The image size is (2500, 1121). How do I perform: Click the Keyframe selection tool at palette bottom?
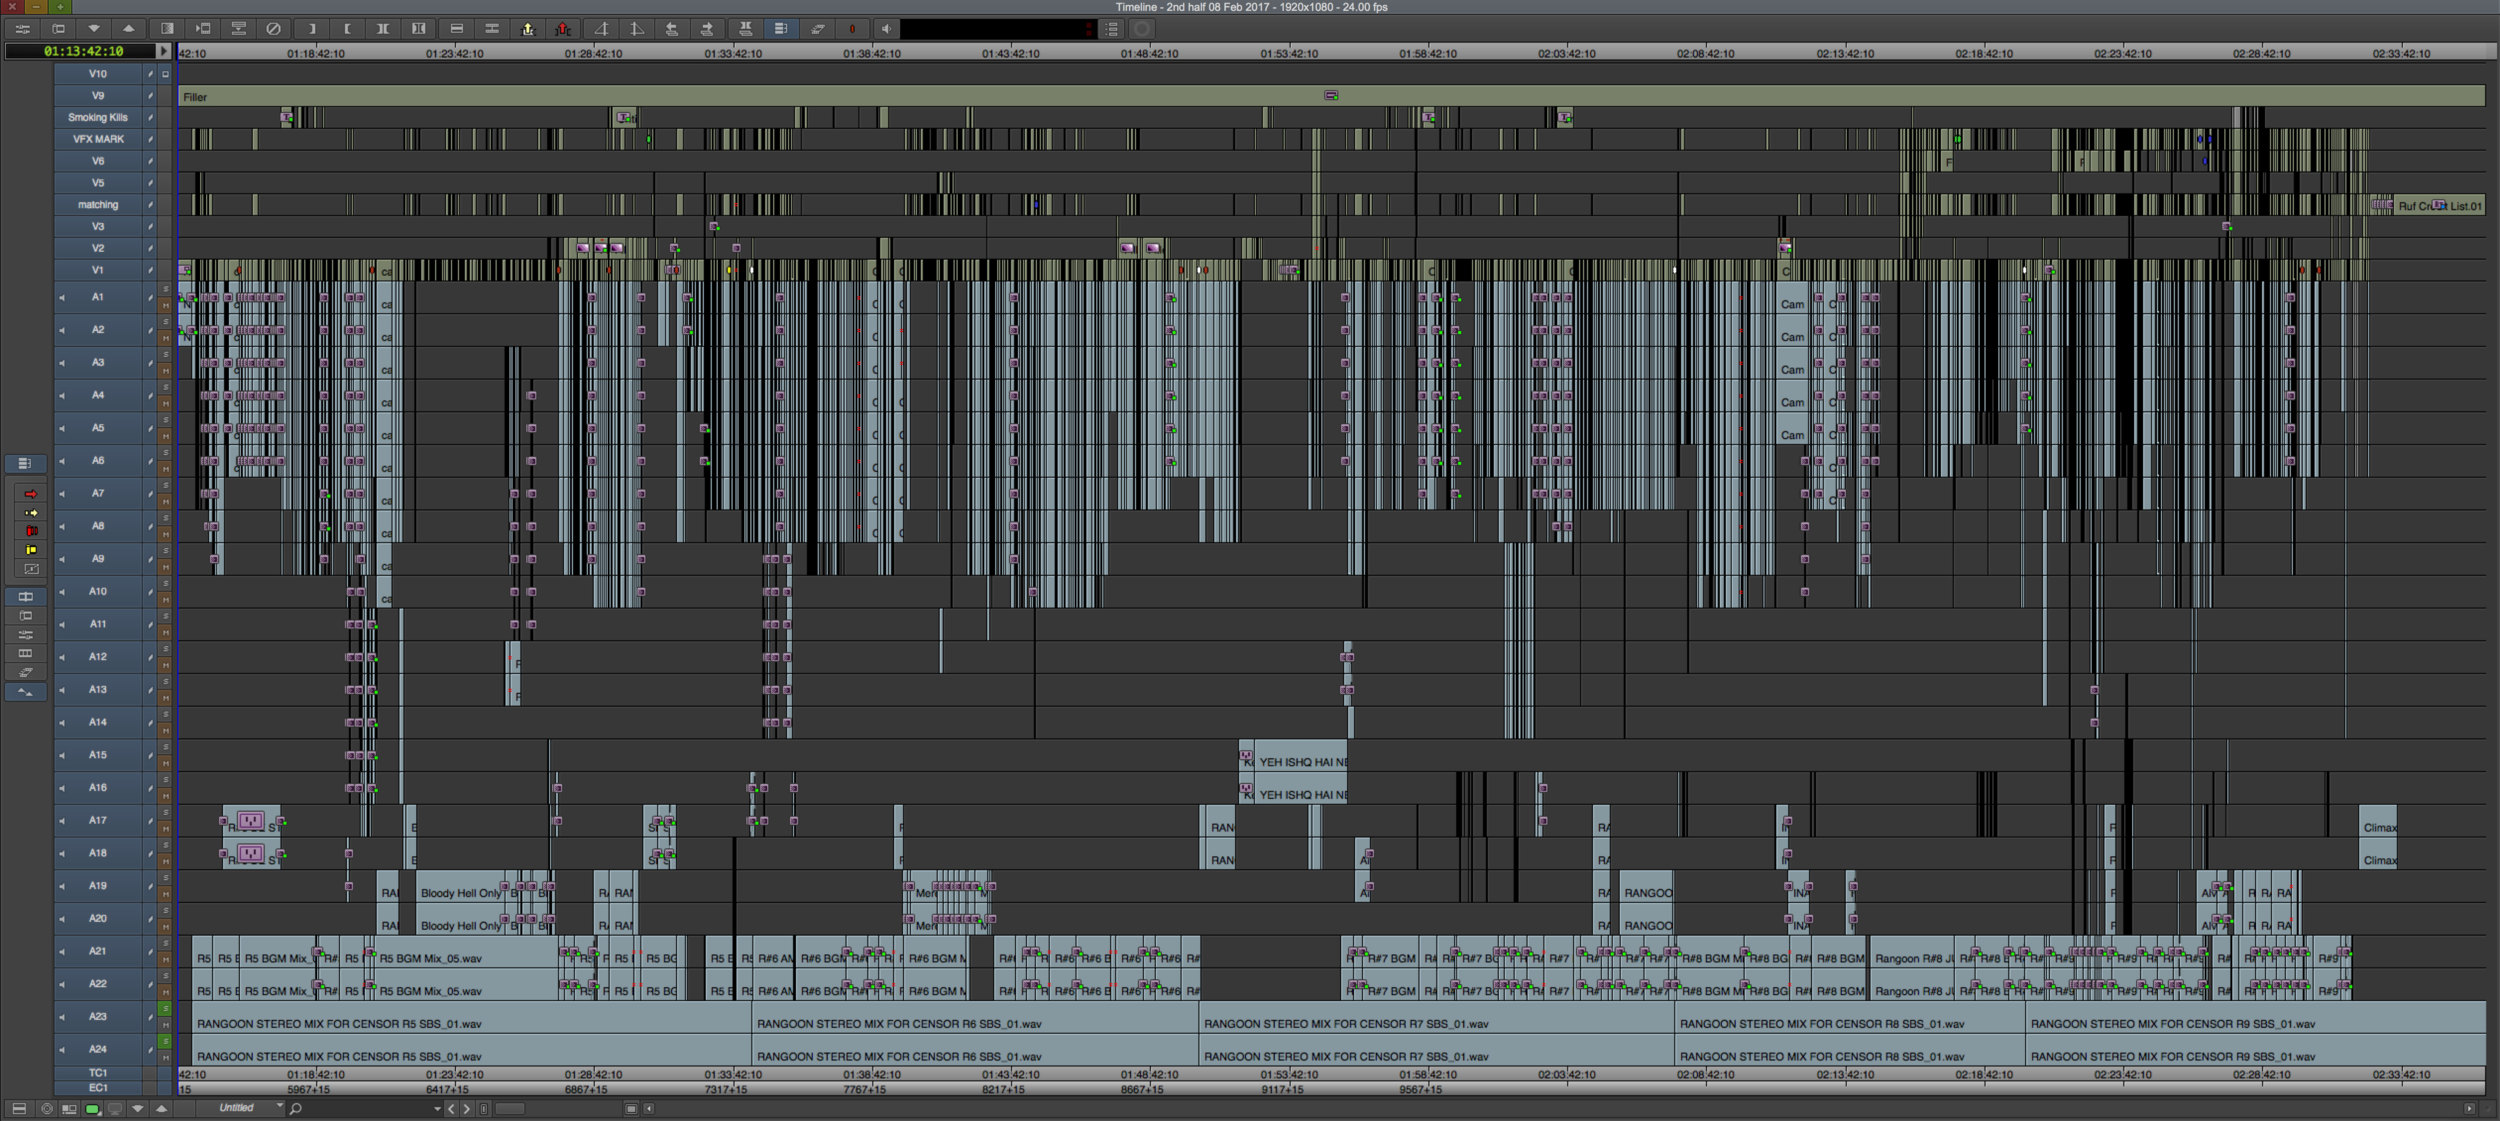(26, 691)
